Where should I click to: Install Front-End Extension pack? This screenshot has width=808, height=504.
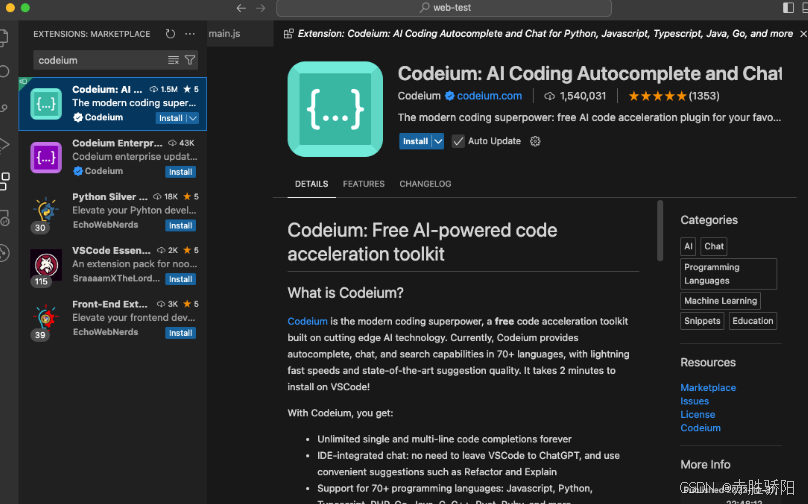point(180,333)
